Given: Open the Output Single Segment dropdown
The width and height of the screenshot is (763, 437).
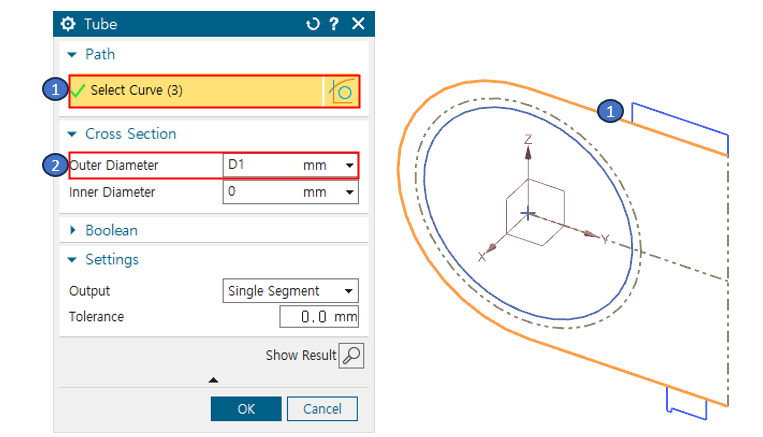Looking at the screenshot, I should (348, 291).
